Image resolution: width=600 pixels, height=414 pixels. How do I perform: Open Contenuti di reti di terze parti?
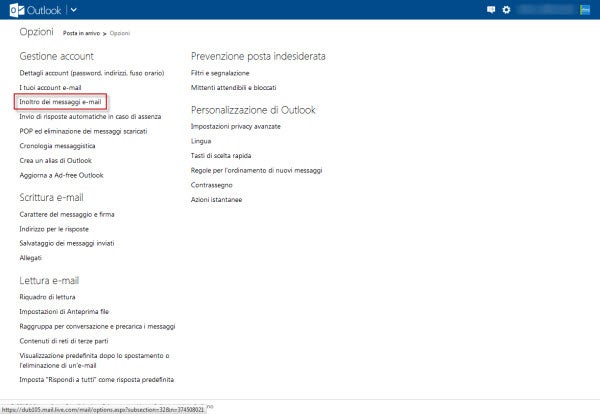(x=64, y=341)
